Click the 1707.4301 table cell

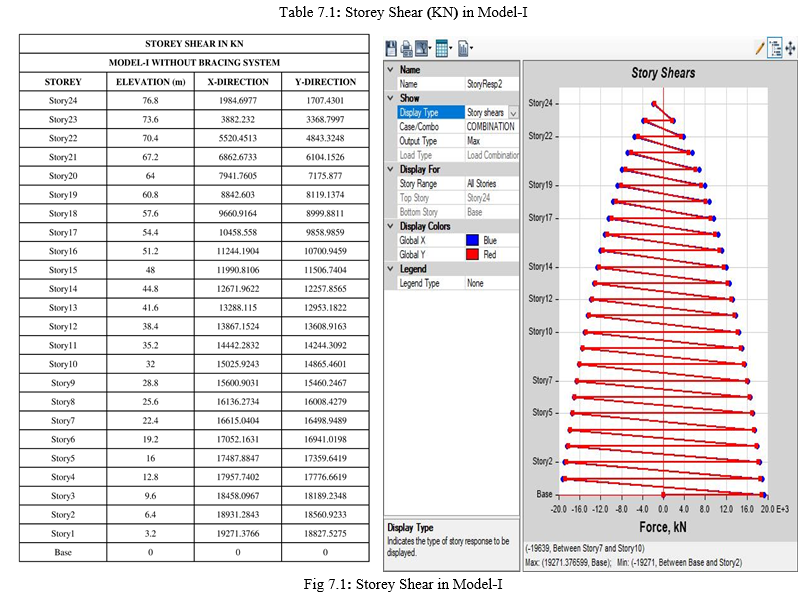325,101
